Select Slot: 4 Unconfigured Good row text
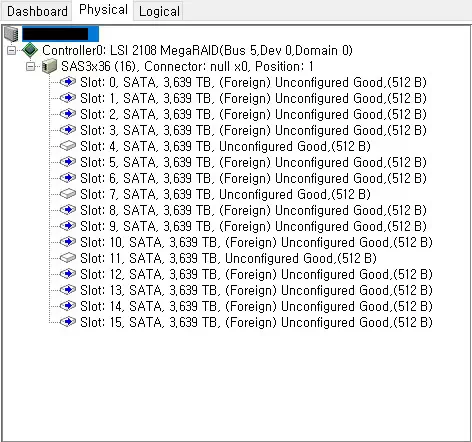 225,146
